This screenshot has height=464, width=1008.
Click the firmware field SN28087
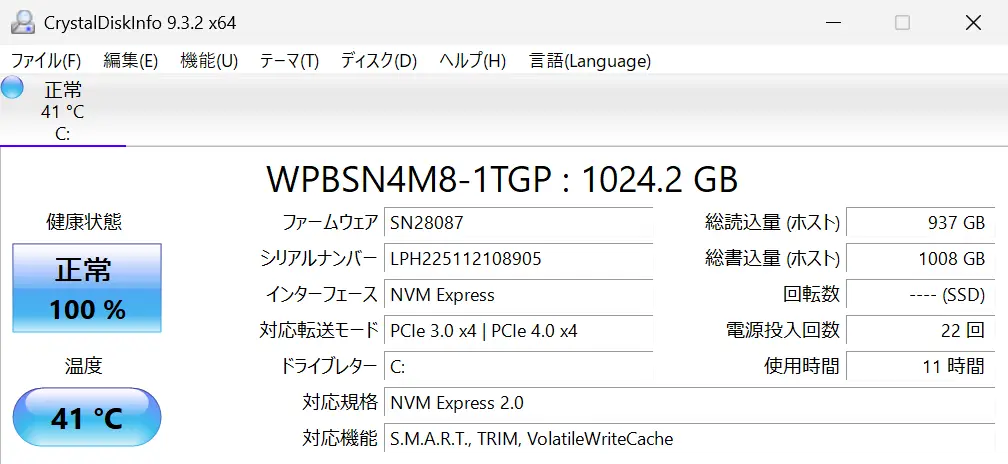[518, 223]
